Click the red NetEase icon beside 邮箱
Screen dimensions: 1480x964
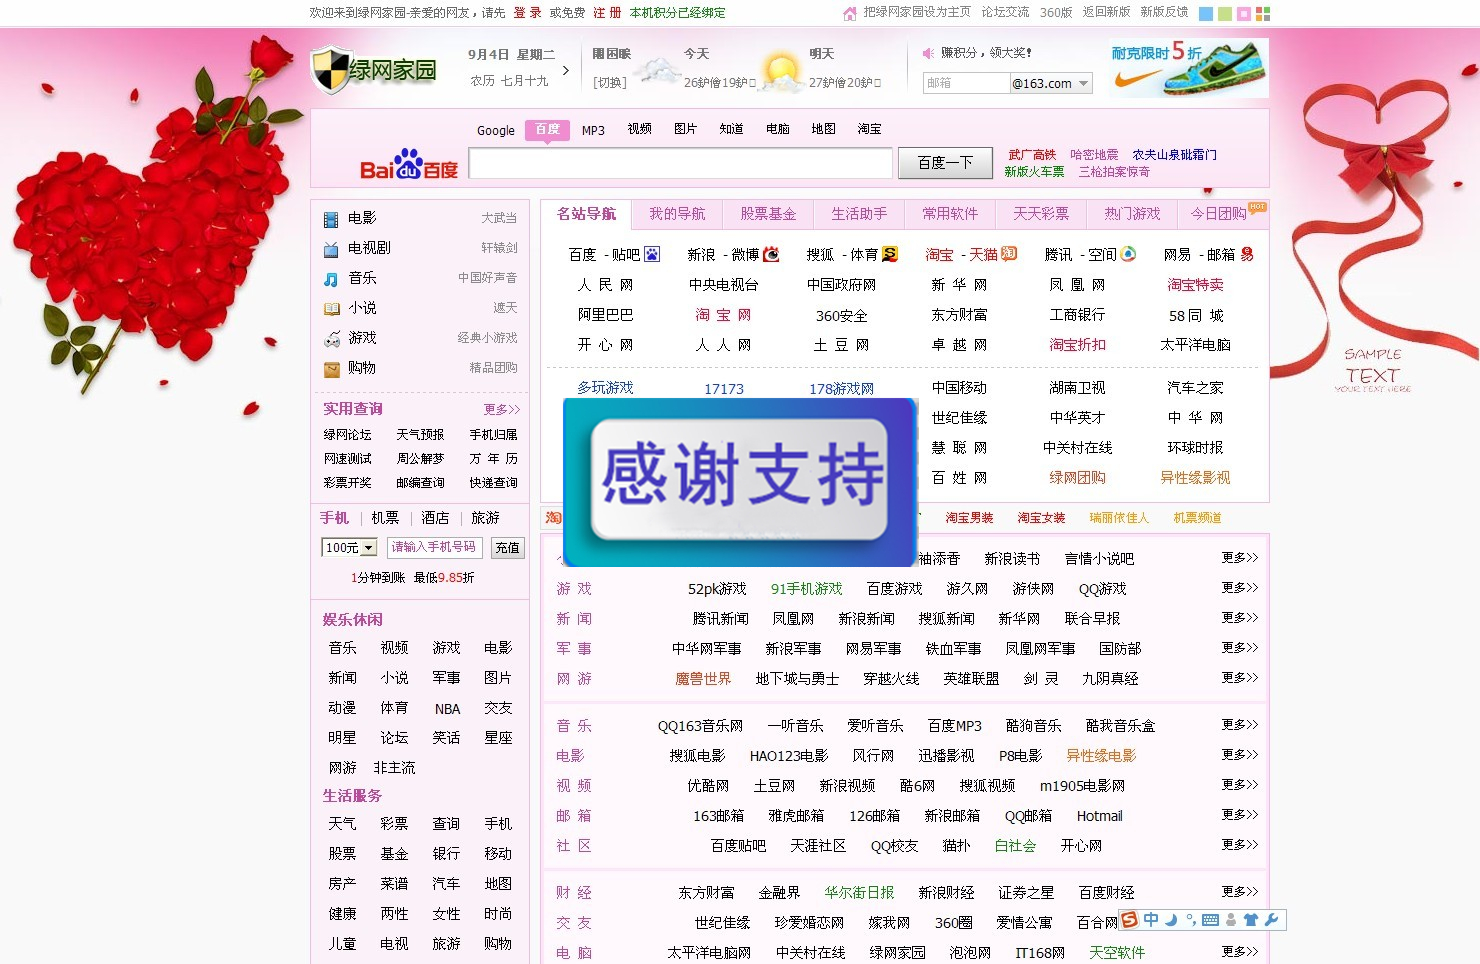click(x=1247, y=254)
